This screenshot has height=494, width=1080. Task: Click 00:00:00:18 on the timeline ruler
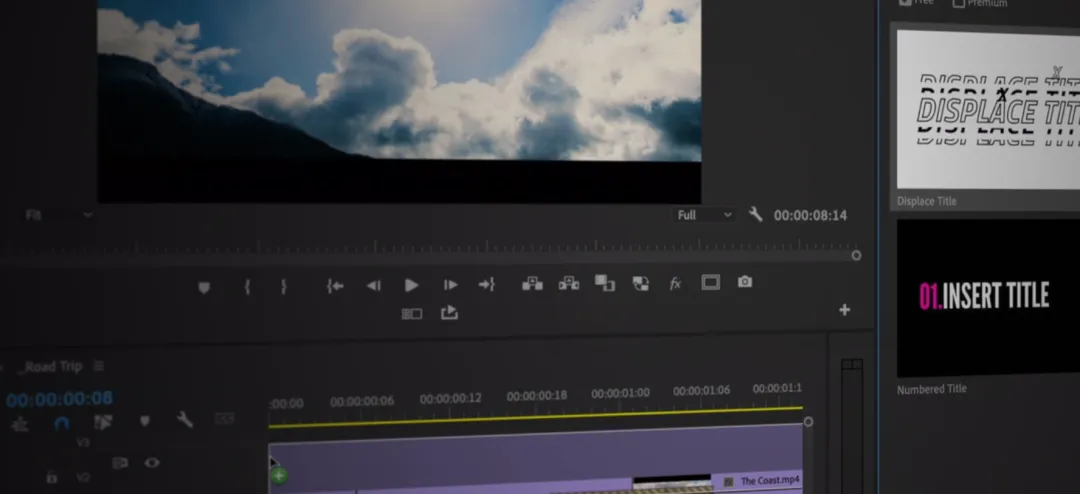(537, 395)
